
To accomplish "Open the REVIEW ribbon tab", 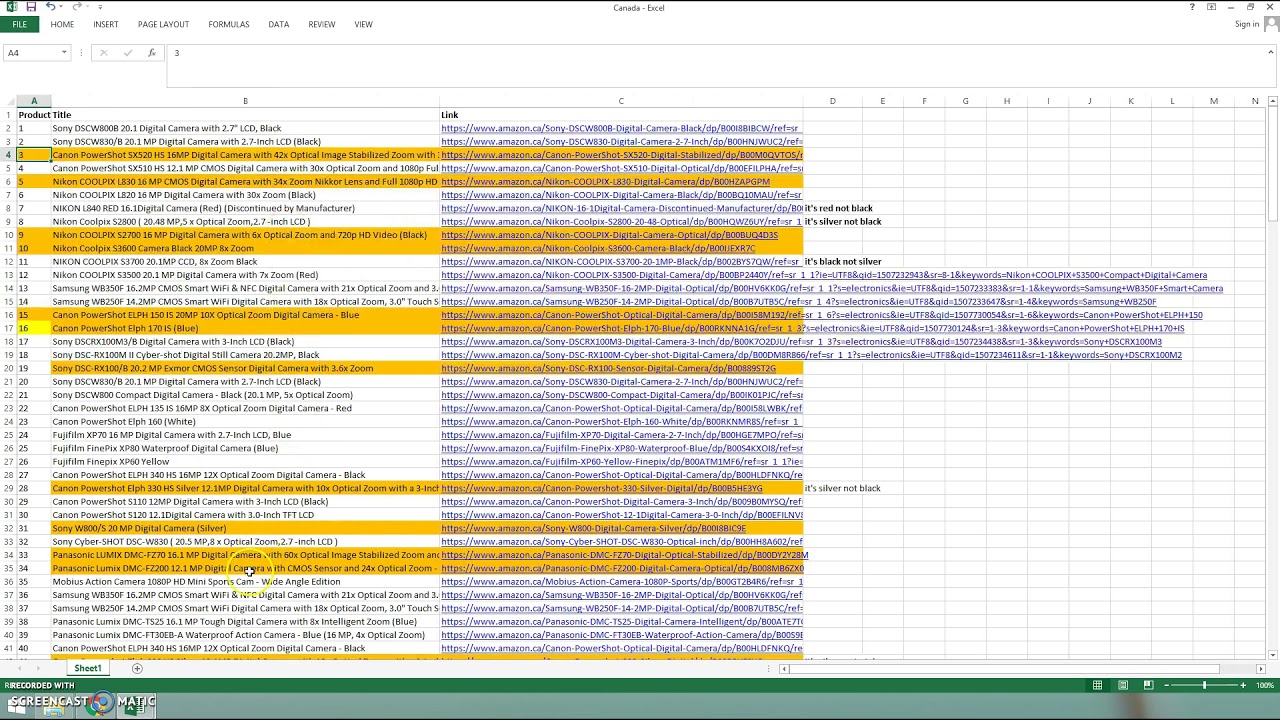I will 322,24.
